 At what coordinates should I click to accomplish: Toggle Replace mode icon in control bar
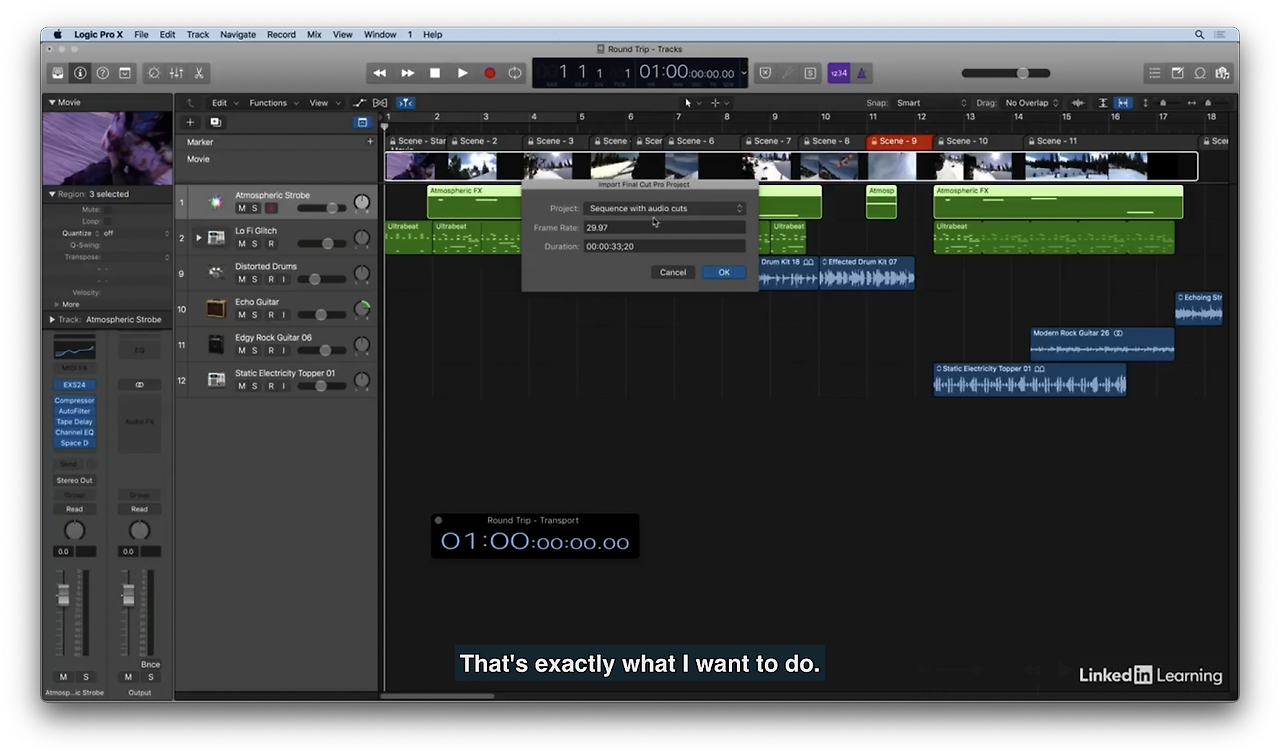coord(765,73)
